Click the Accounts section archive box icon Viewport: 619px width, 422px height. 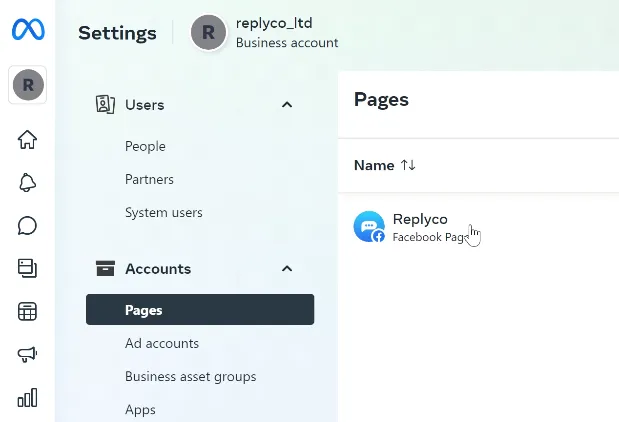coord(105,268)
